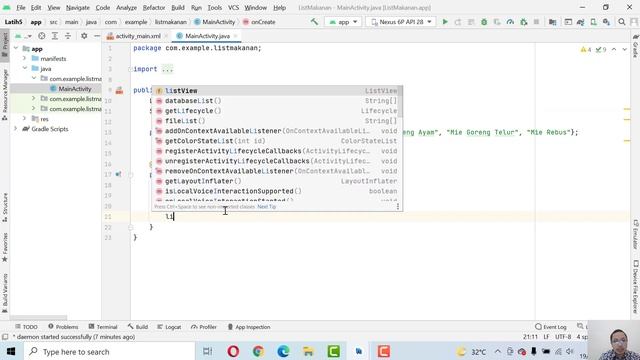Open the Build menu
The width and height of the screenshot is (640, 360).
pos(178,7)
